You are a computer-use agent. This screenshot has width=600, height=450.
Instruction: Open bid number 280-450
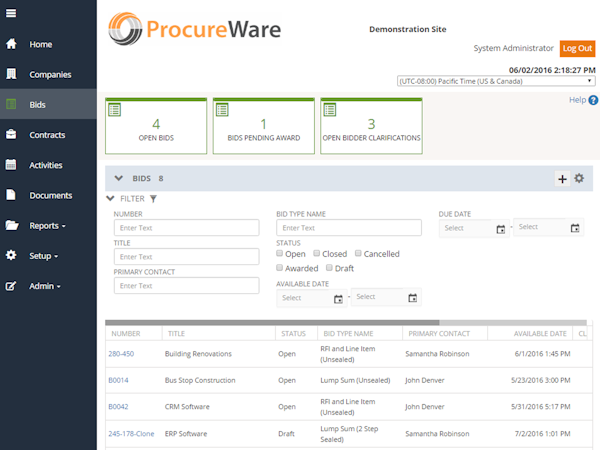(121, 354)
